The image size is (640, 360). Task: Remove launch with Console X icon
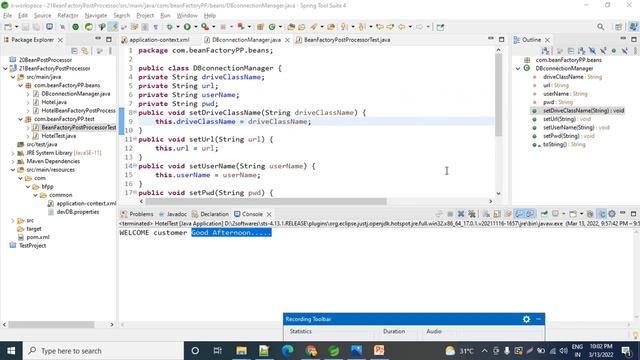(x=461, y=214)
